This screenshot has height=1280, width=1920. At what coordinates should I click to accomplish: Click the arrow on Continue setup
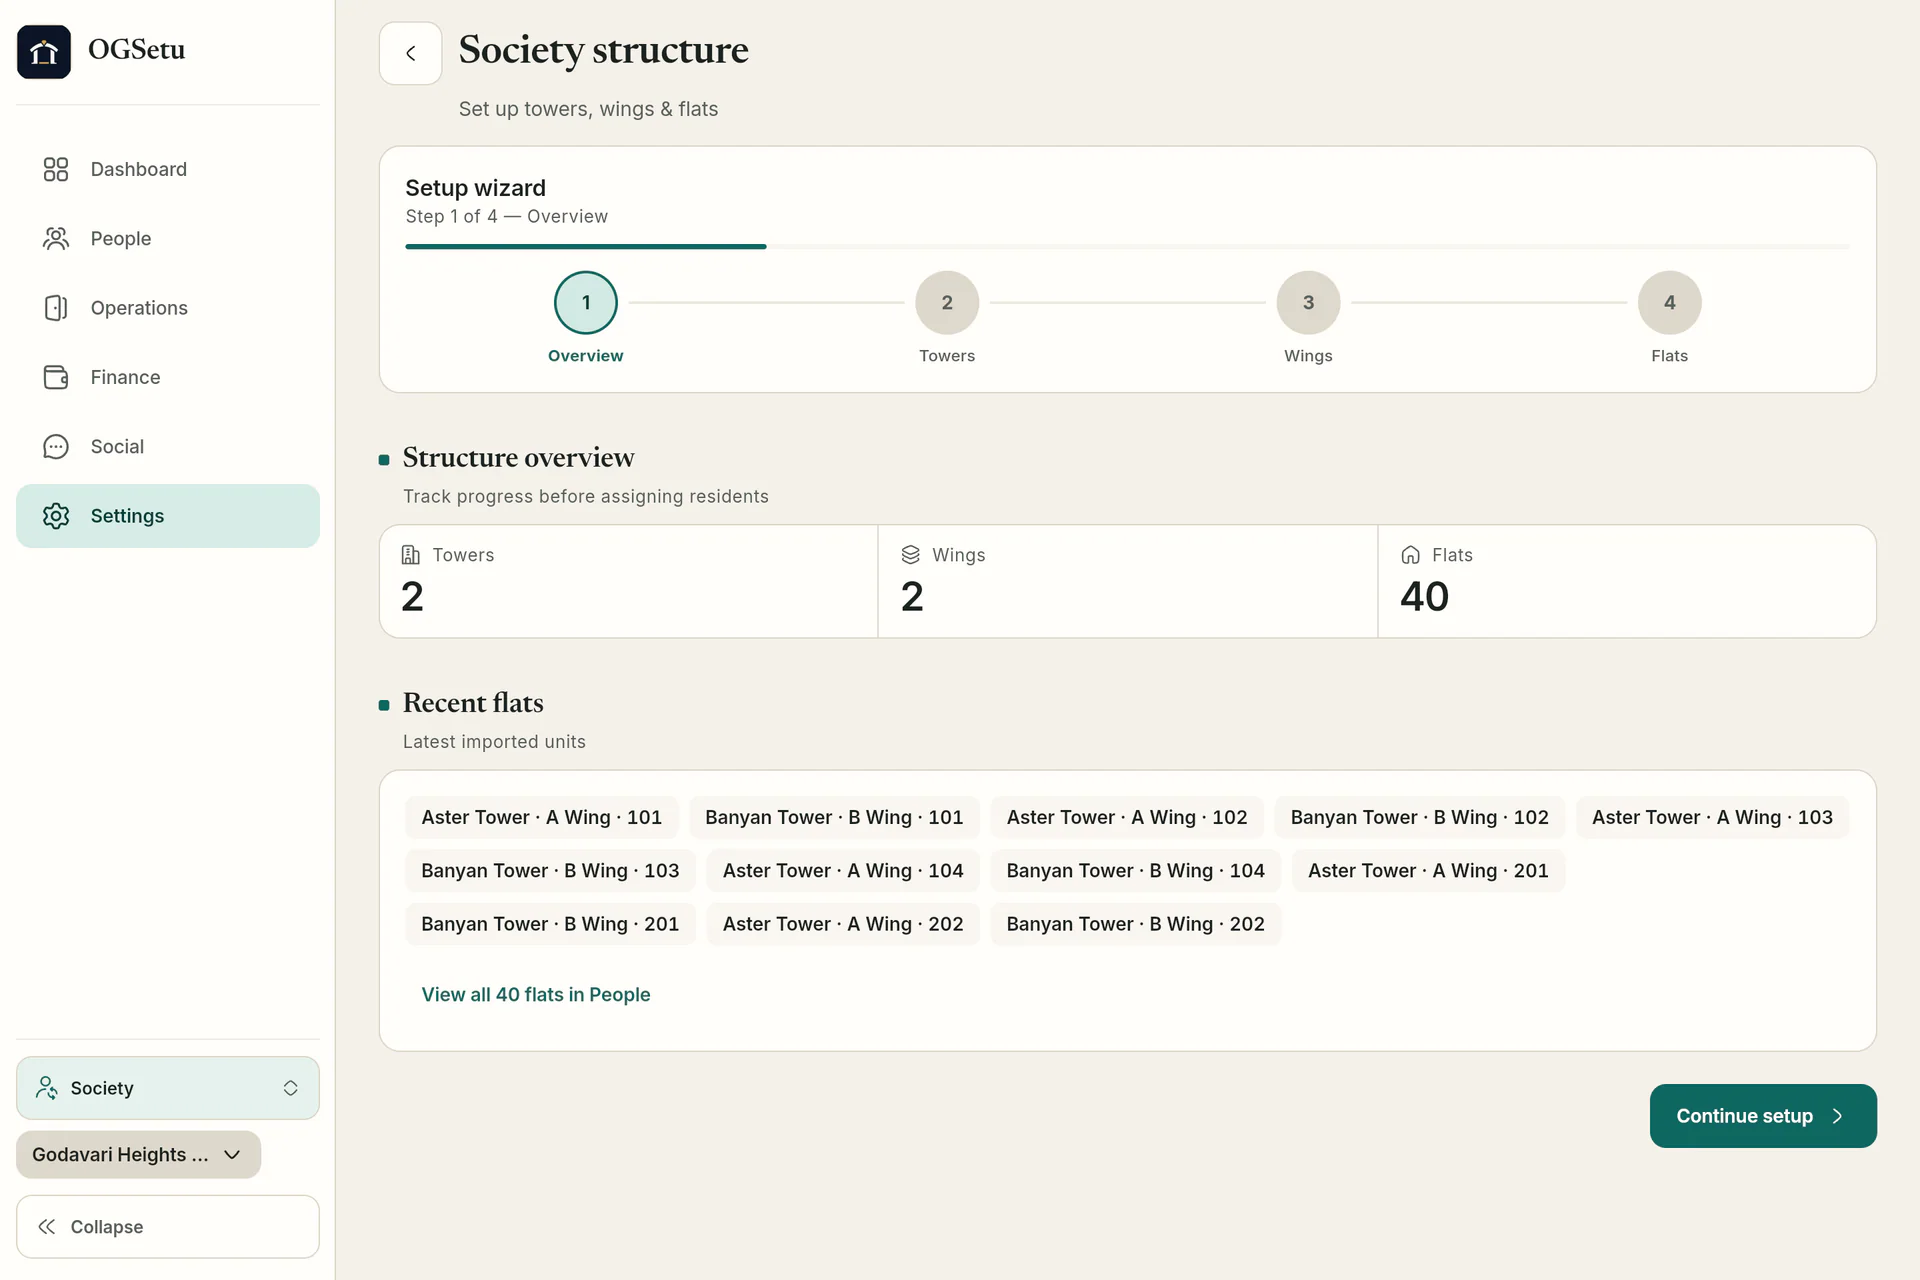click(1837, 1116)
